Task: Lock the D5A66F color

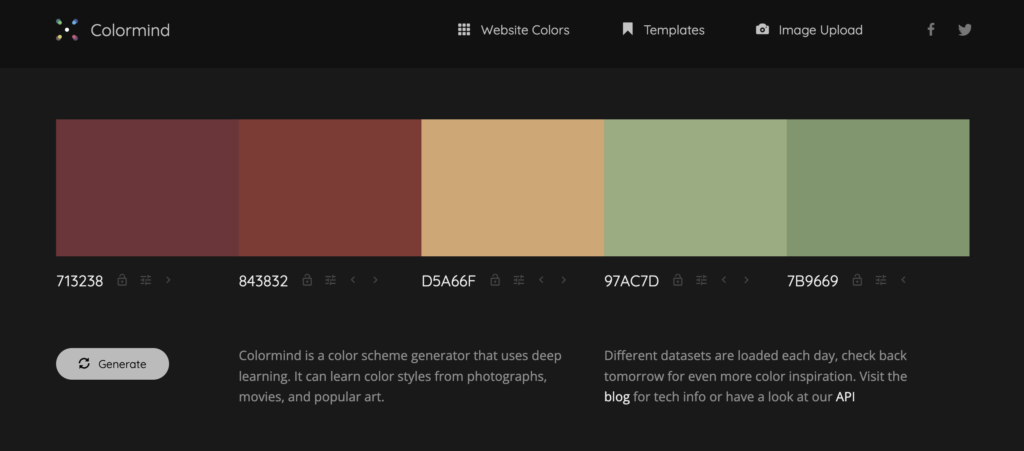Action: [495, 280]
